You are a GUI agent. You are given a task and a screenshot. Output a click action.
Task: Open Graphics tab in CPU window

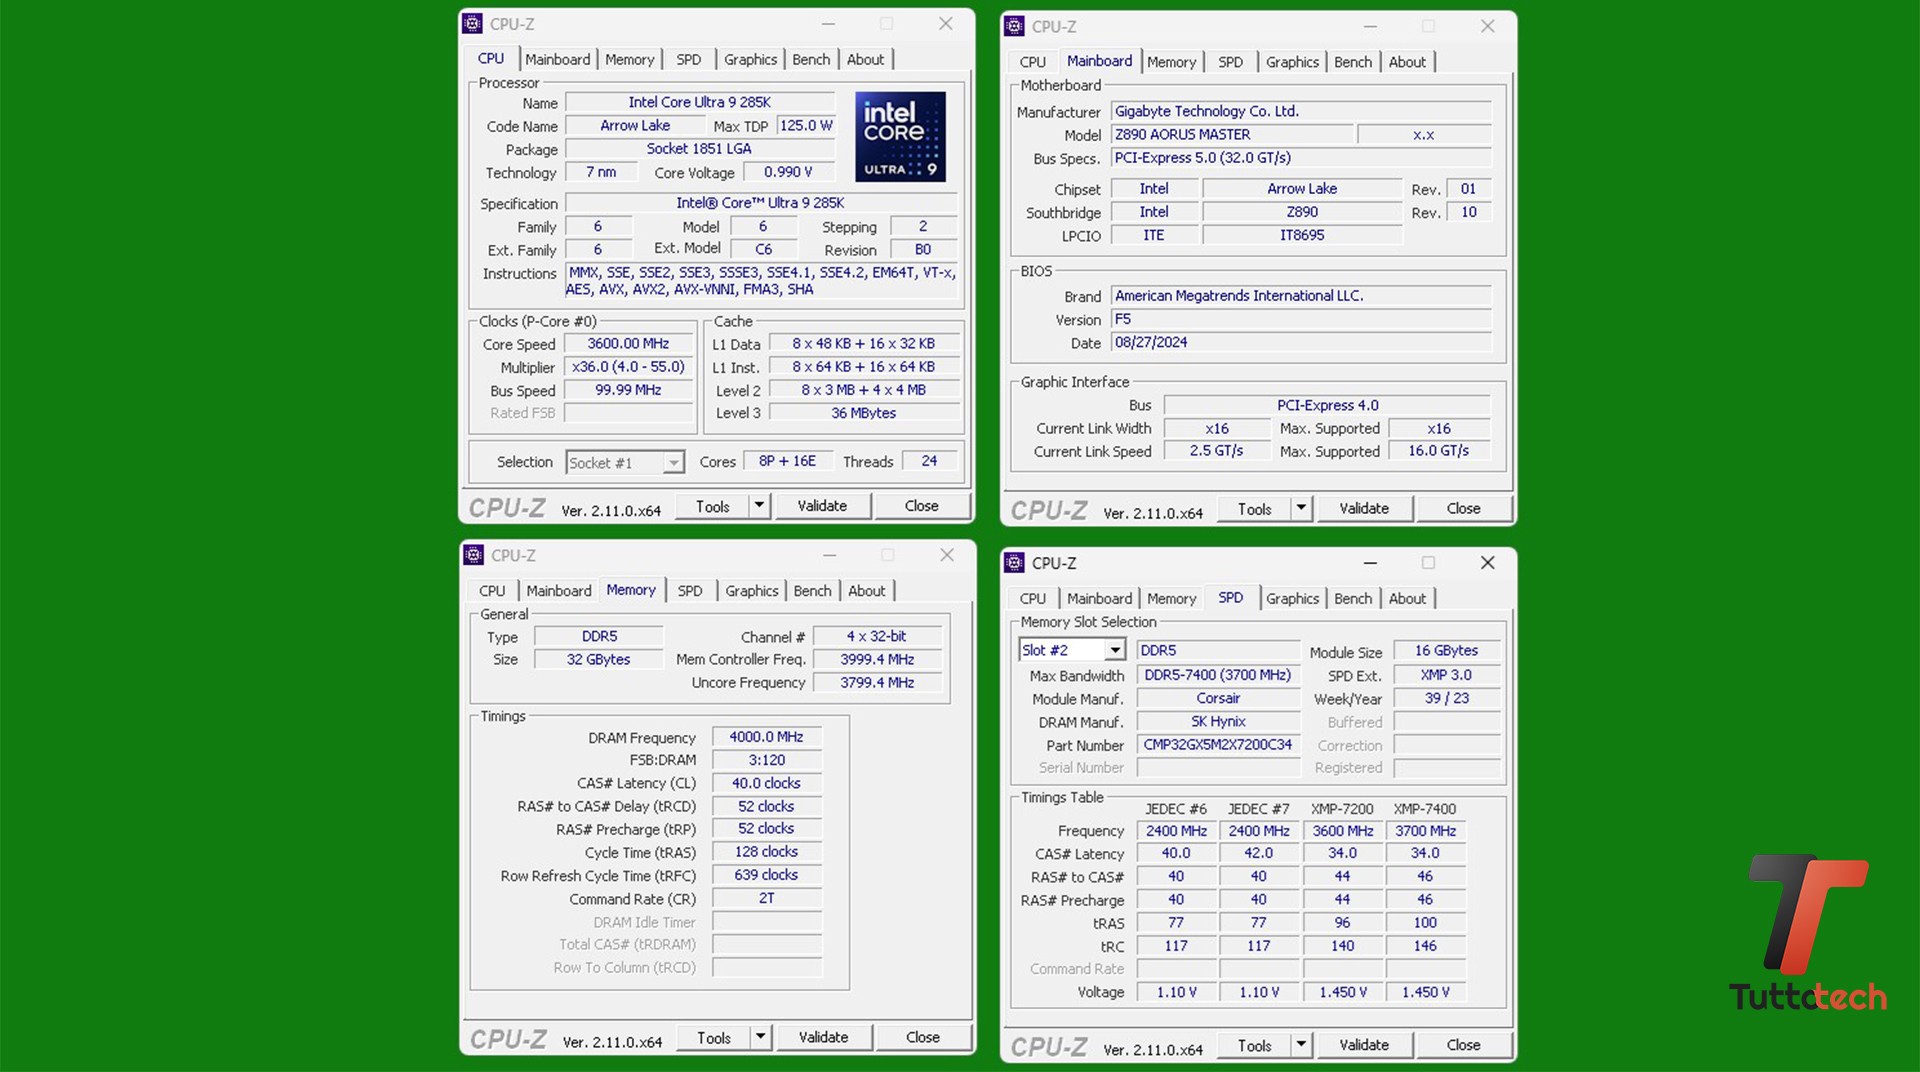[x=751, y=60]
